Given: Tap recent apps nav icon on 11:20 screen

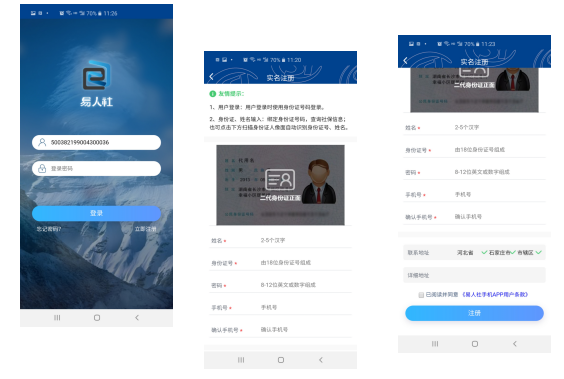Looking at the screenshot, I should pos(241,360).
